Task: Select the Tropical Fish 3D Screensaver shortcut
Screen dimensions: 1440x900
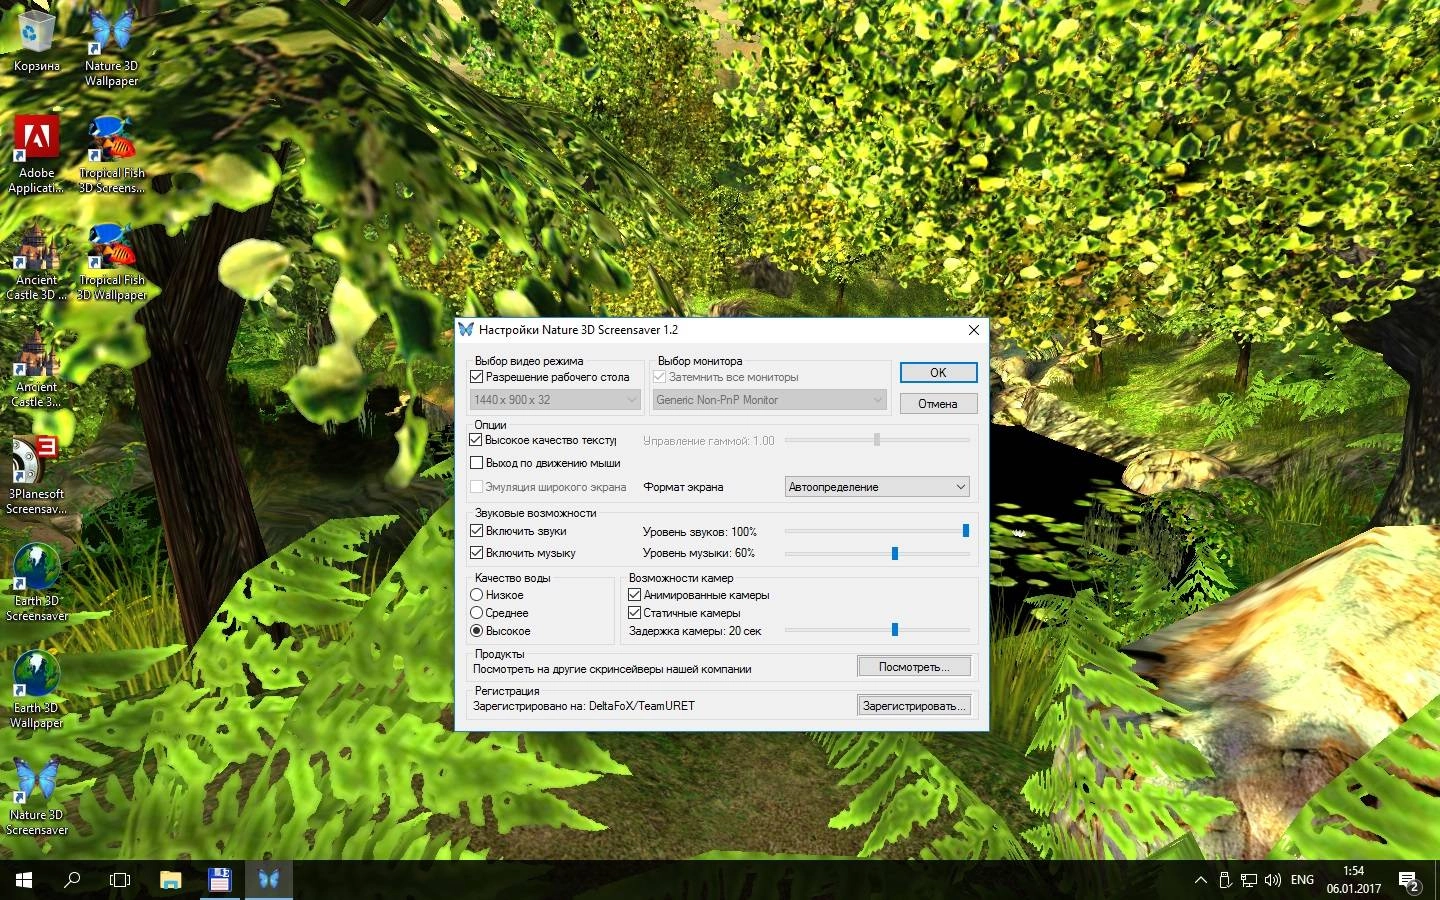Action: pyautogui.click(x=111, y=153)
